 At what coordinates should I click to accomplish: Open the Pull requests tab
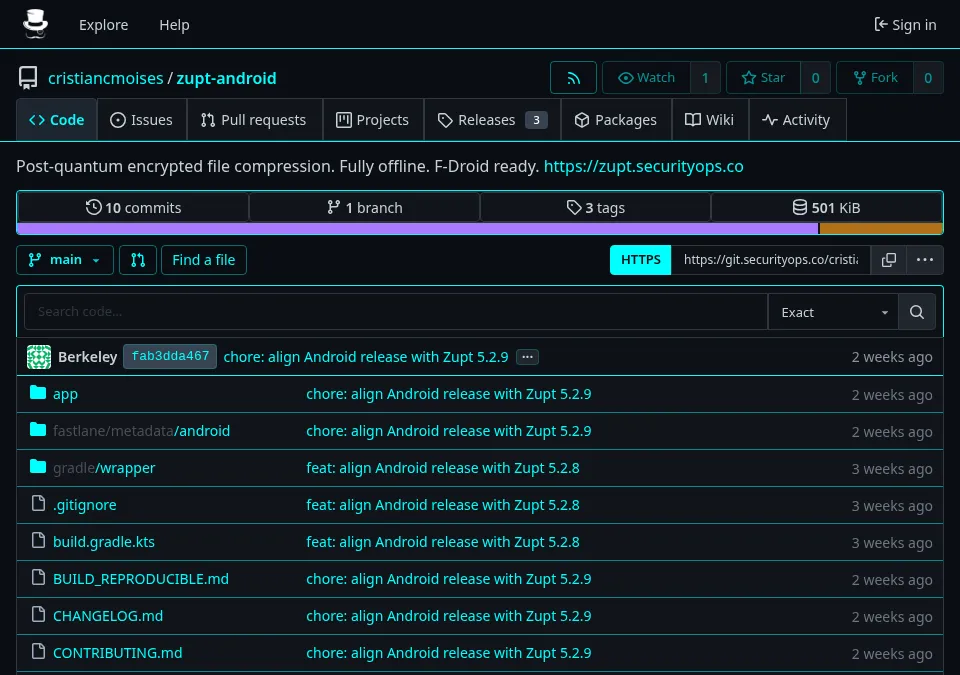tap(254, 120)
